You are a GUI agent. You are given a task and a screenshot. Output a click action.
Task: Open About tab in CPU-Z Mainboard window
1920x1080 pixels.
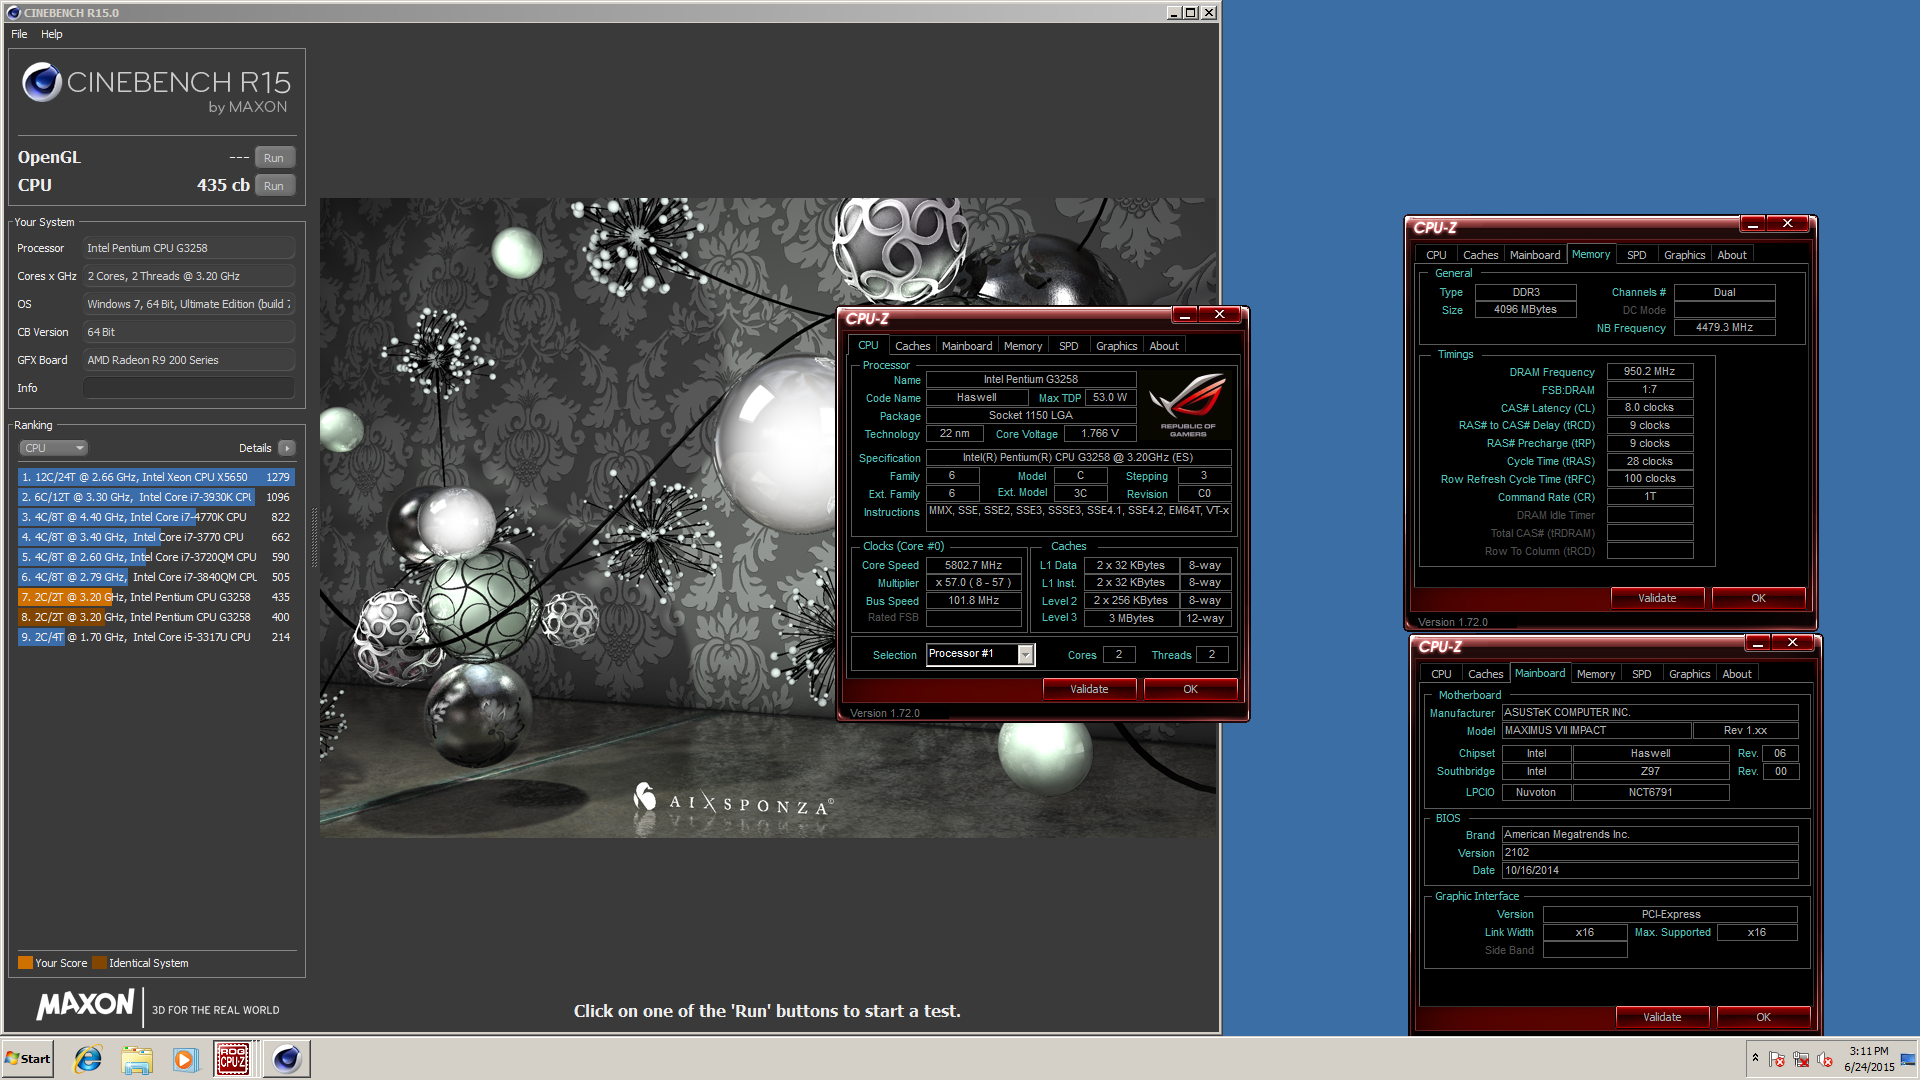(1737, 674)
